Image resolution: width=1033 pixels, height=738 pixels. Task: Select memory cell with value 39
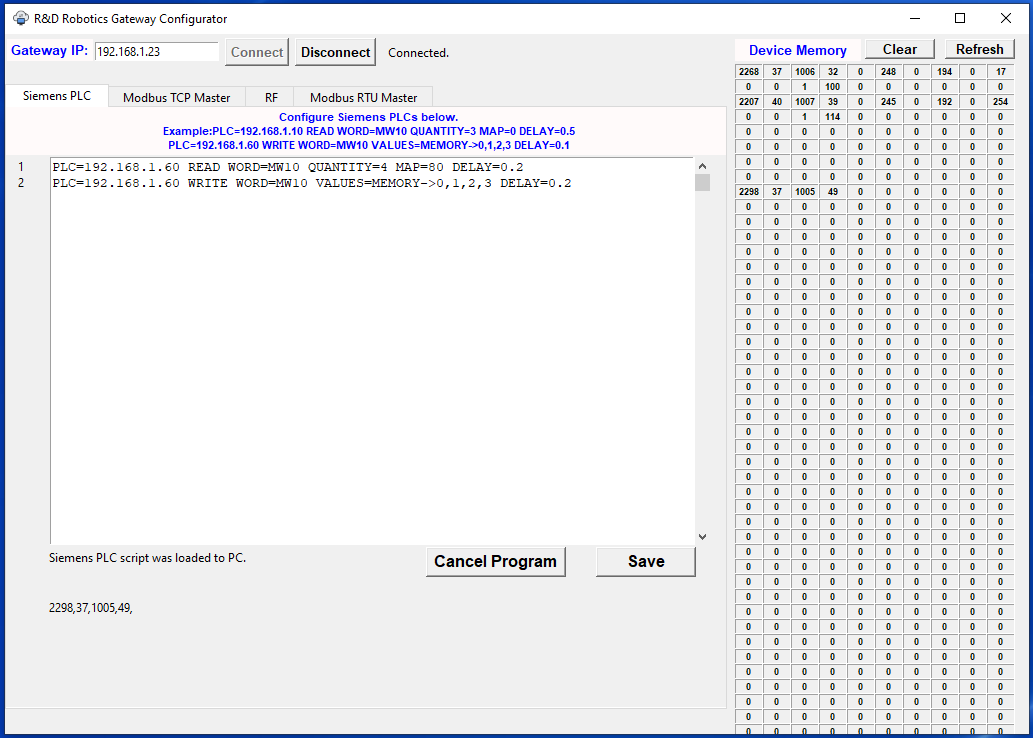click(832, 101)
